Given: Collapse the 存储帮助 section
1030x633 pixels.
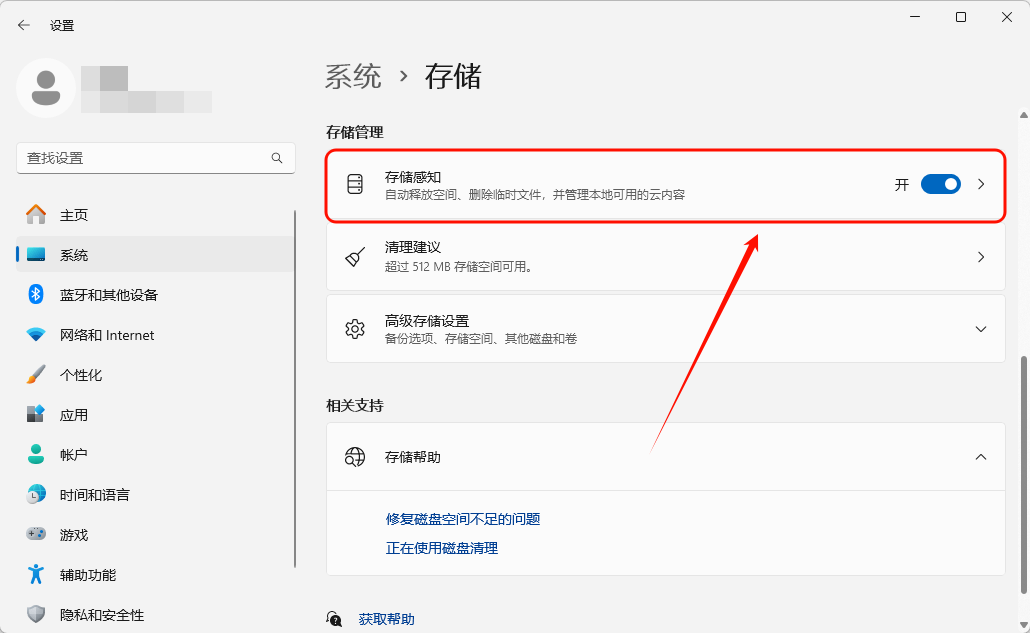Looking at the screenshot, I should pyautogui.click(x=981, y=457).
